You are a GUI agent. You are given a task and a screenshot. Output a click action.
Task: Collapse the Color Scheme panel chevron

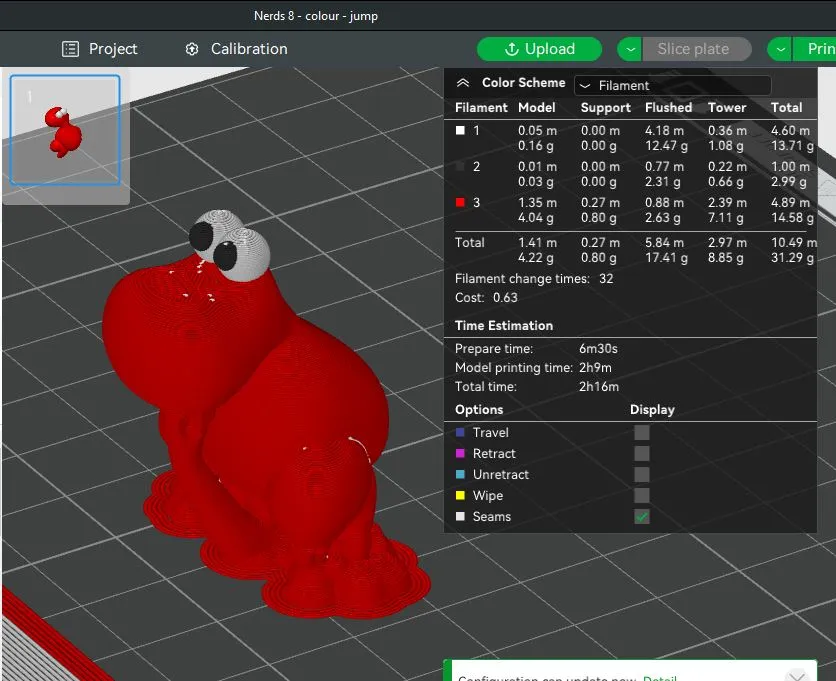pos(462,84)
